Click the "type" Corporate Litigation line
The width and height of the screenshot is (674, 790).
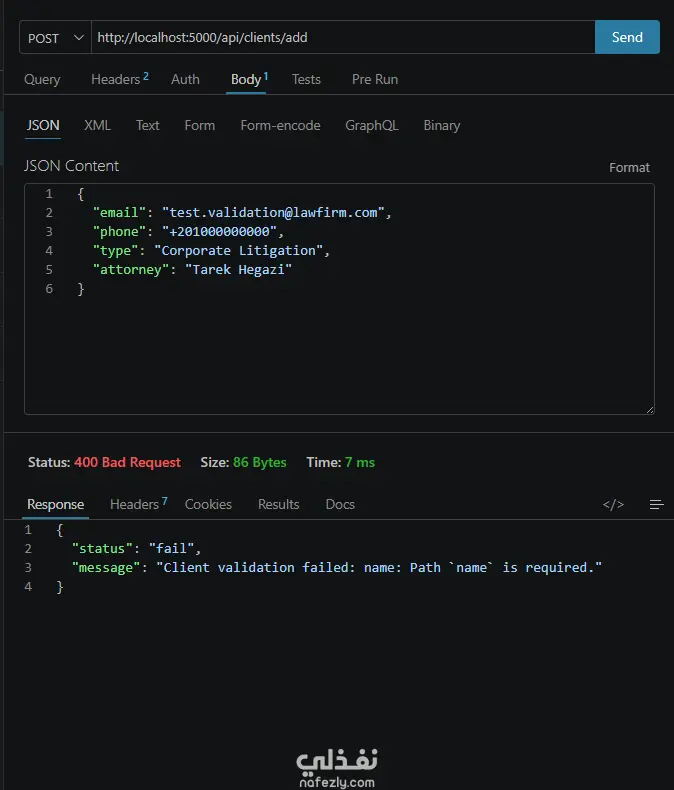[211, 251]
